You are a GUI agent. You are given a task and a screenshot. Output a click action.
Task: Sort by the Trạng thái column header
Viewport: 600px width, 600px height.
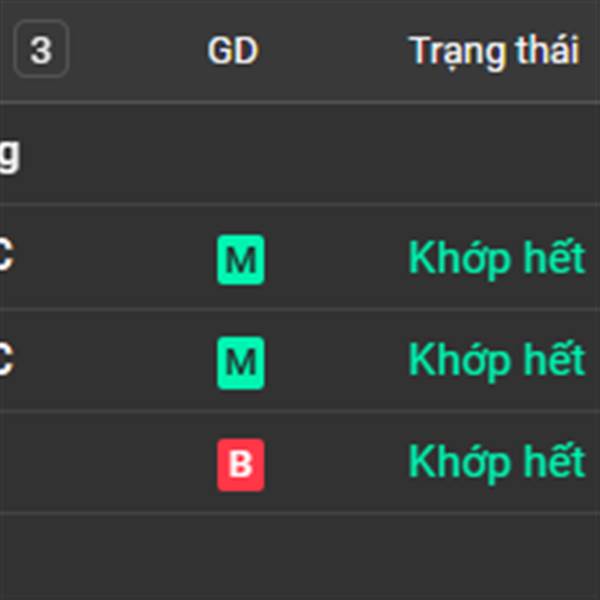click(494, 51)
